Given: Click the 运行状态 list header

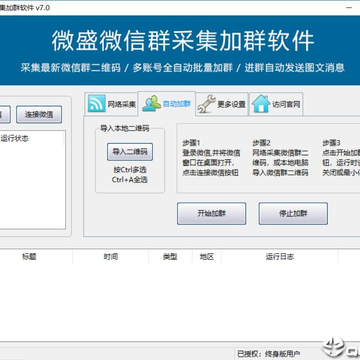Looking at the screenshot, I should coord(15,139).
